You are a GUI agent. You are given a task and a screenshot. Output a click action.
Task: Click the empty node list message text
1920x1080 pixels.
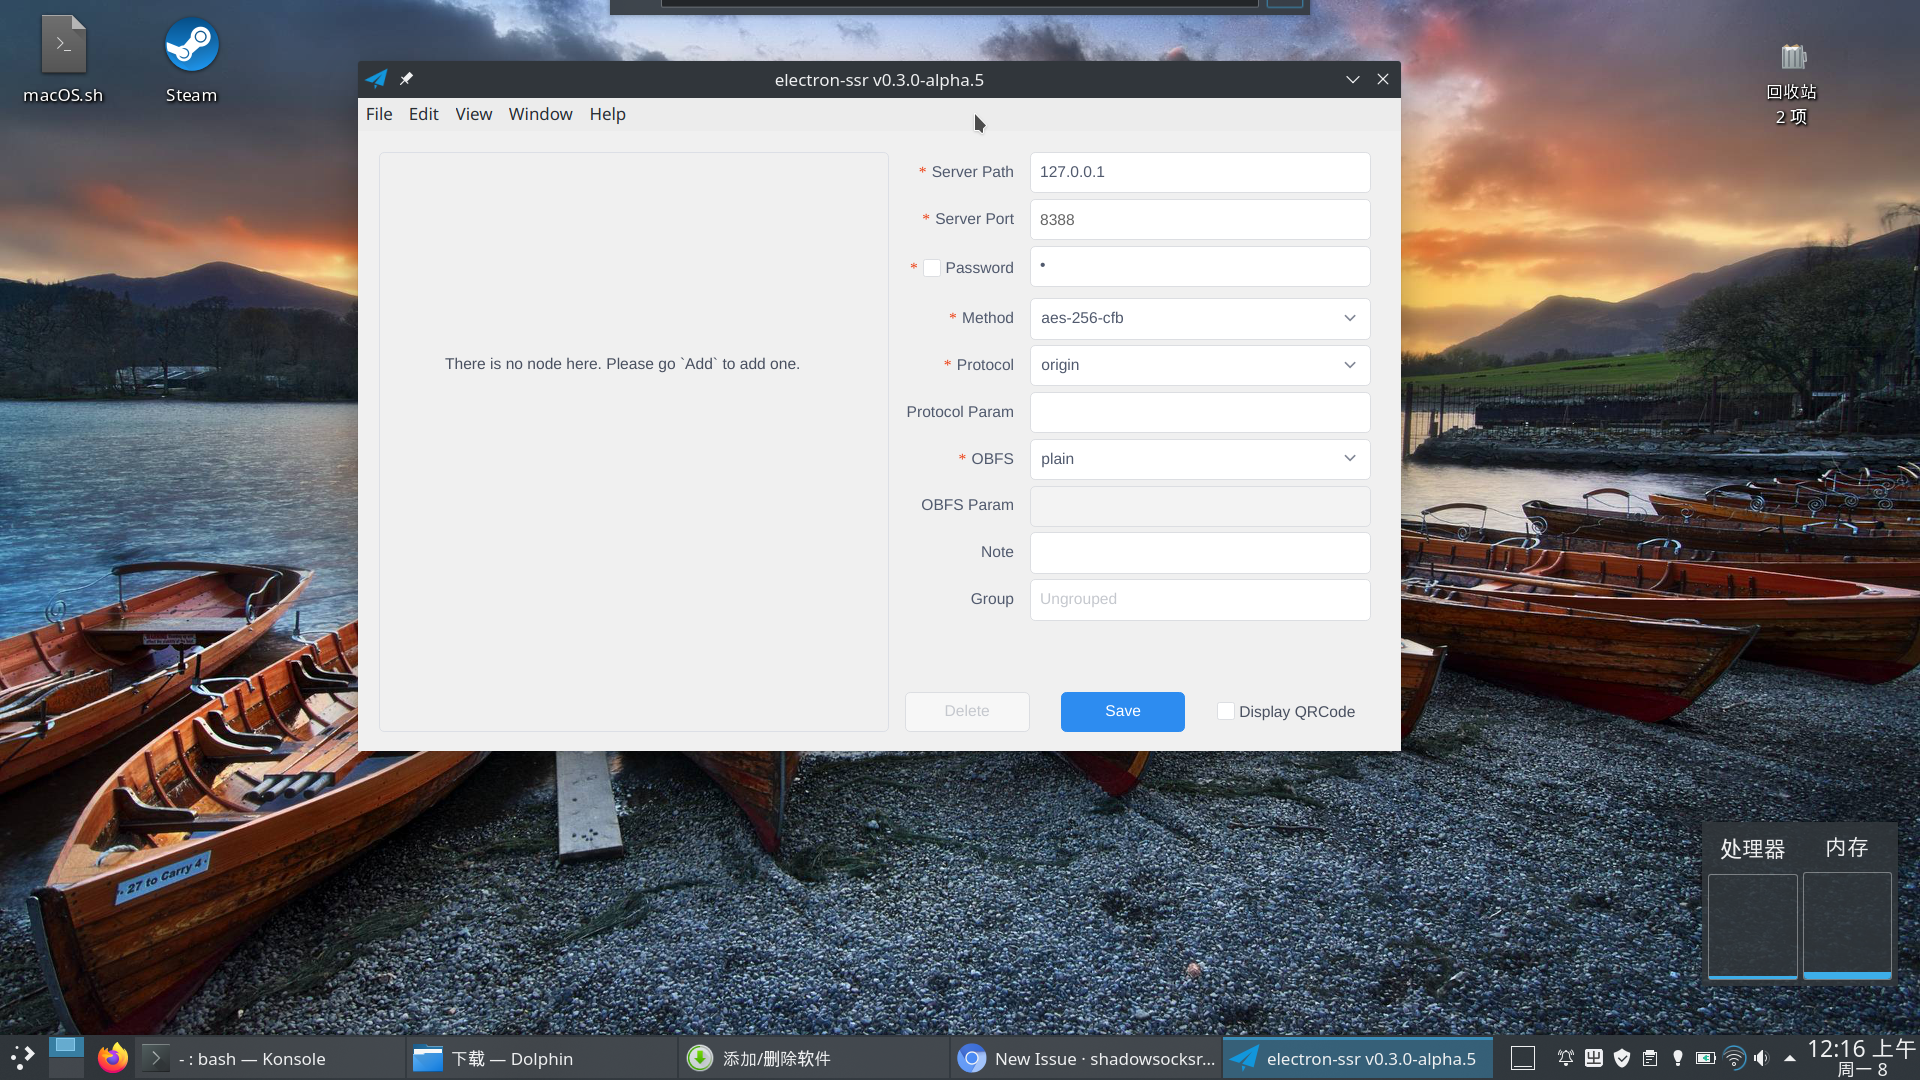click(x=622, y=364)
